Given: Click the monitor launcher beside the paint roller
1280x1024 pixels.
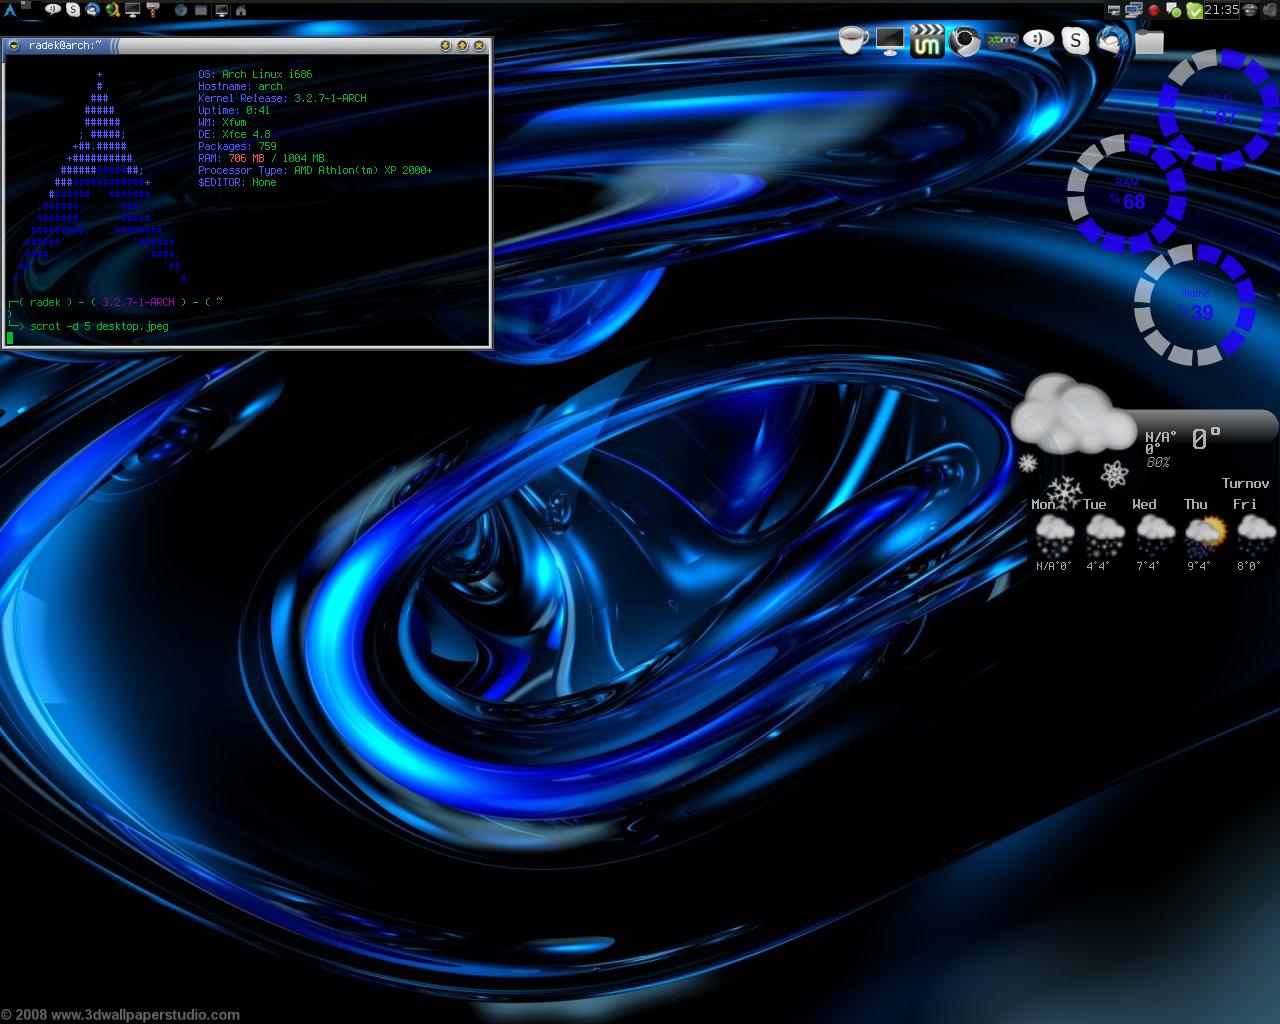Looking at the screenshot, I should (x=133, y=10).
